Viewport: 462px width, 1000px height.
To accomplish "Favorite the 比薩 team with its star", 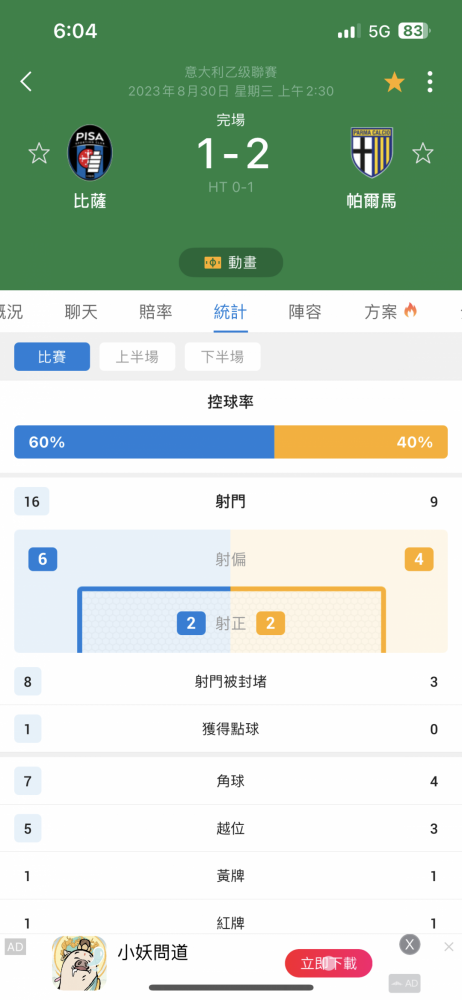I will [x=39, y=153].
